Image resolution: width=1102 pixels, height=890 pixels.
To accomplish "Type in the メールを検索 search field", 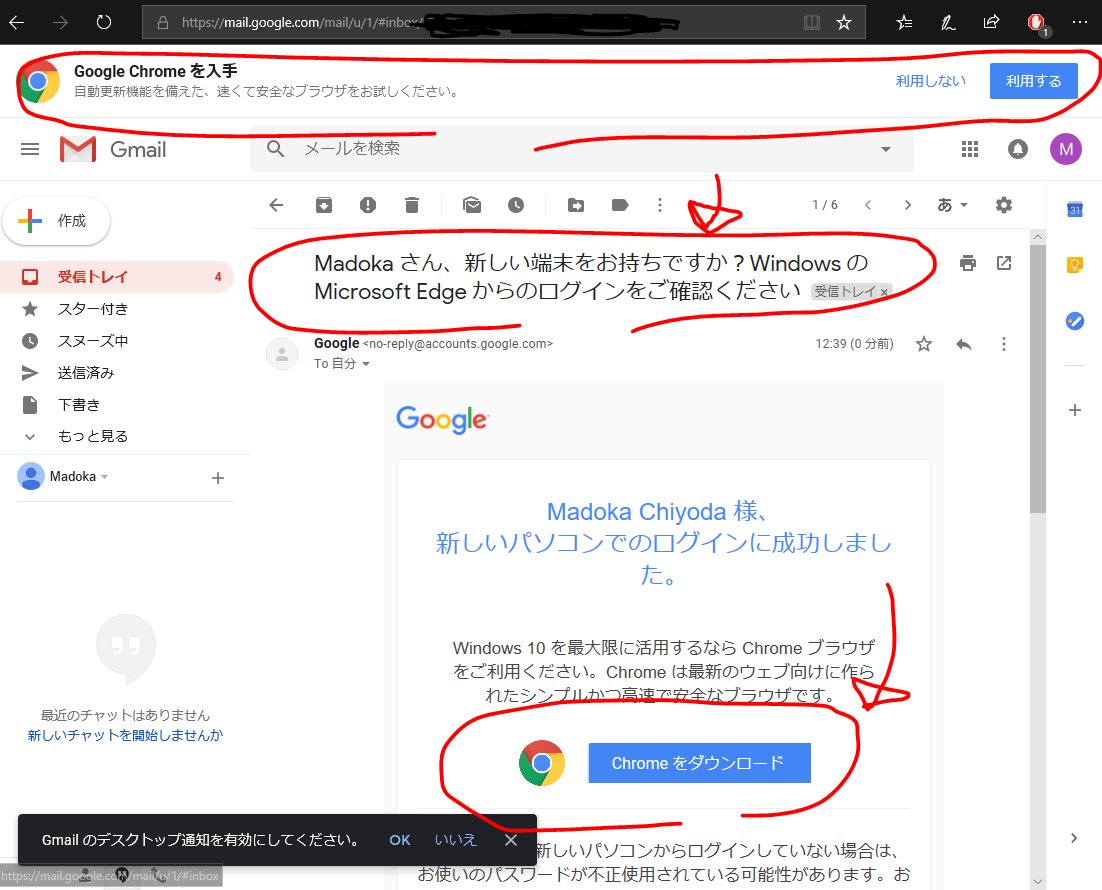I will [x=582, y=148].
